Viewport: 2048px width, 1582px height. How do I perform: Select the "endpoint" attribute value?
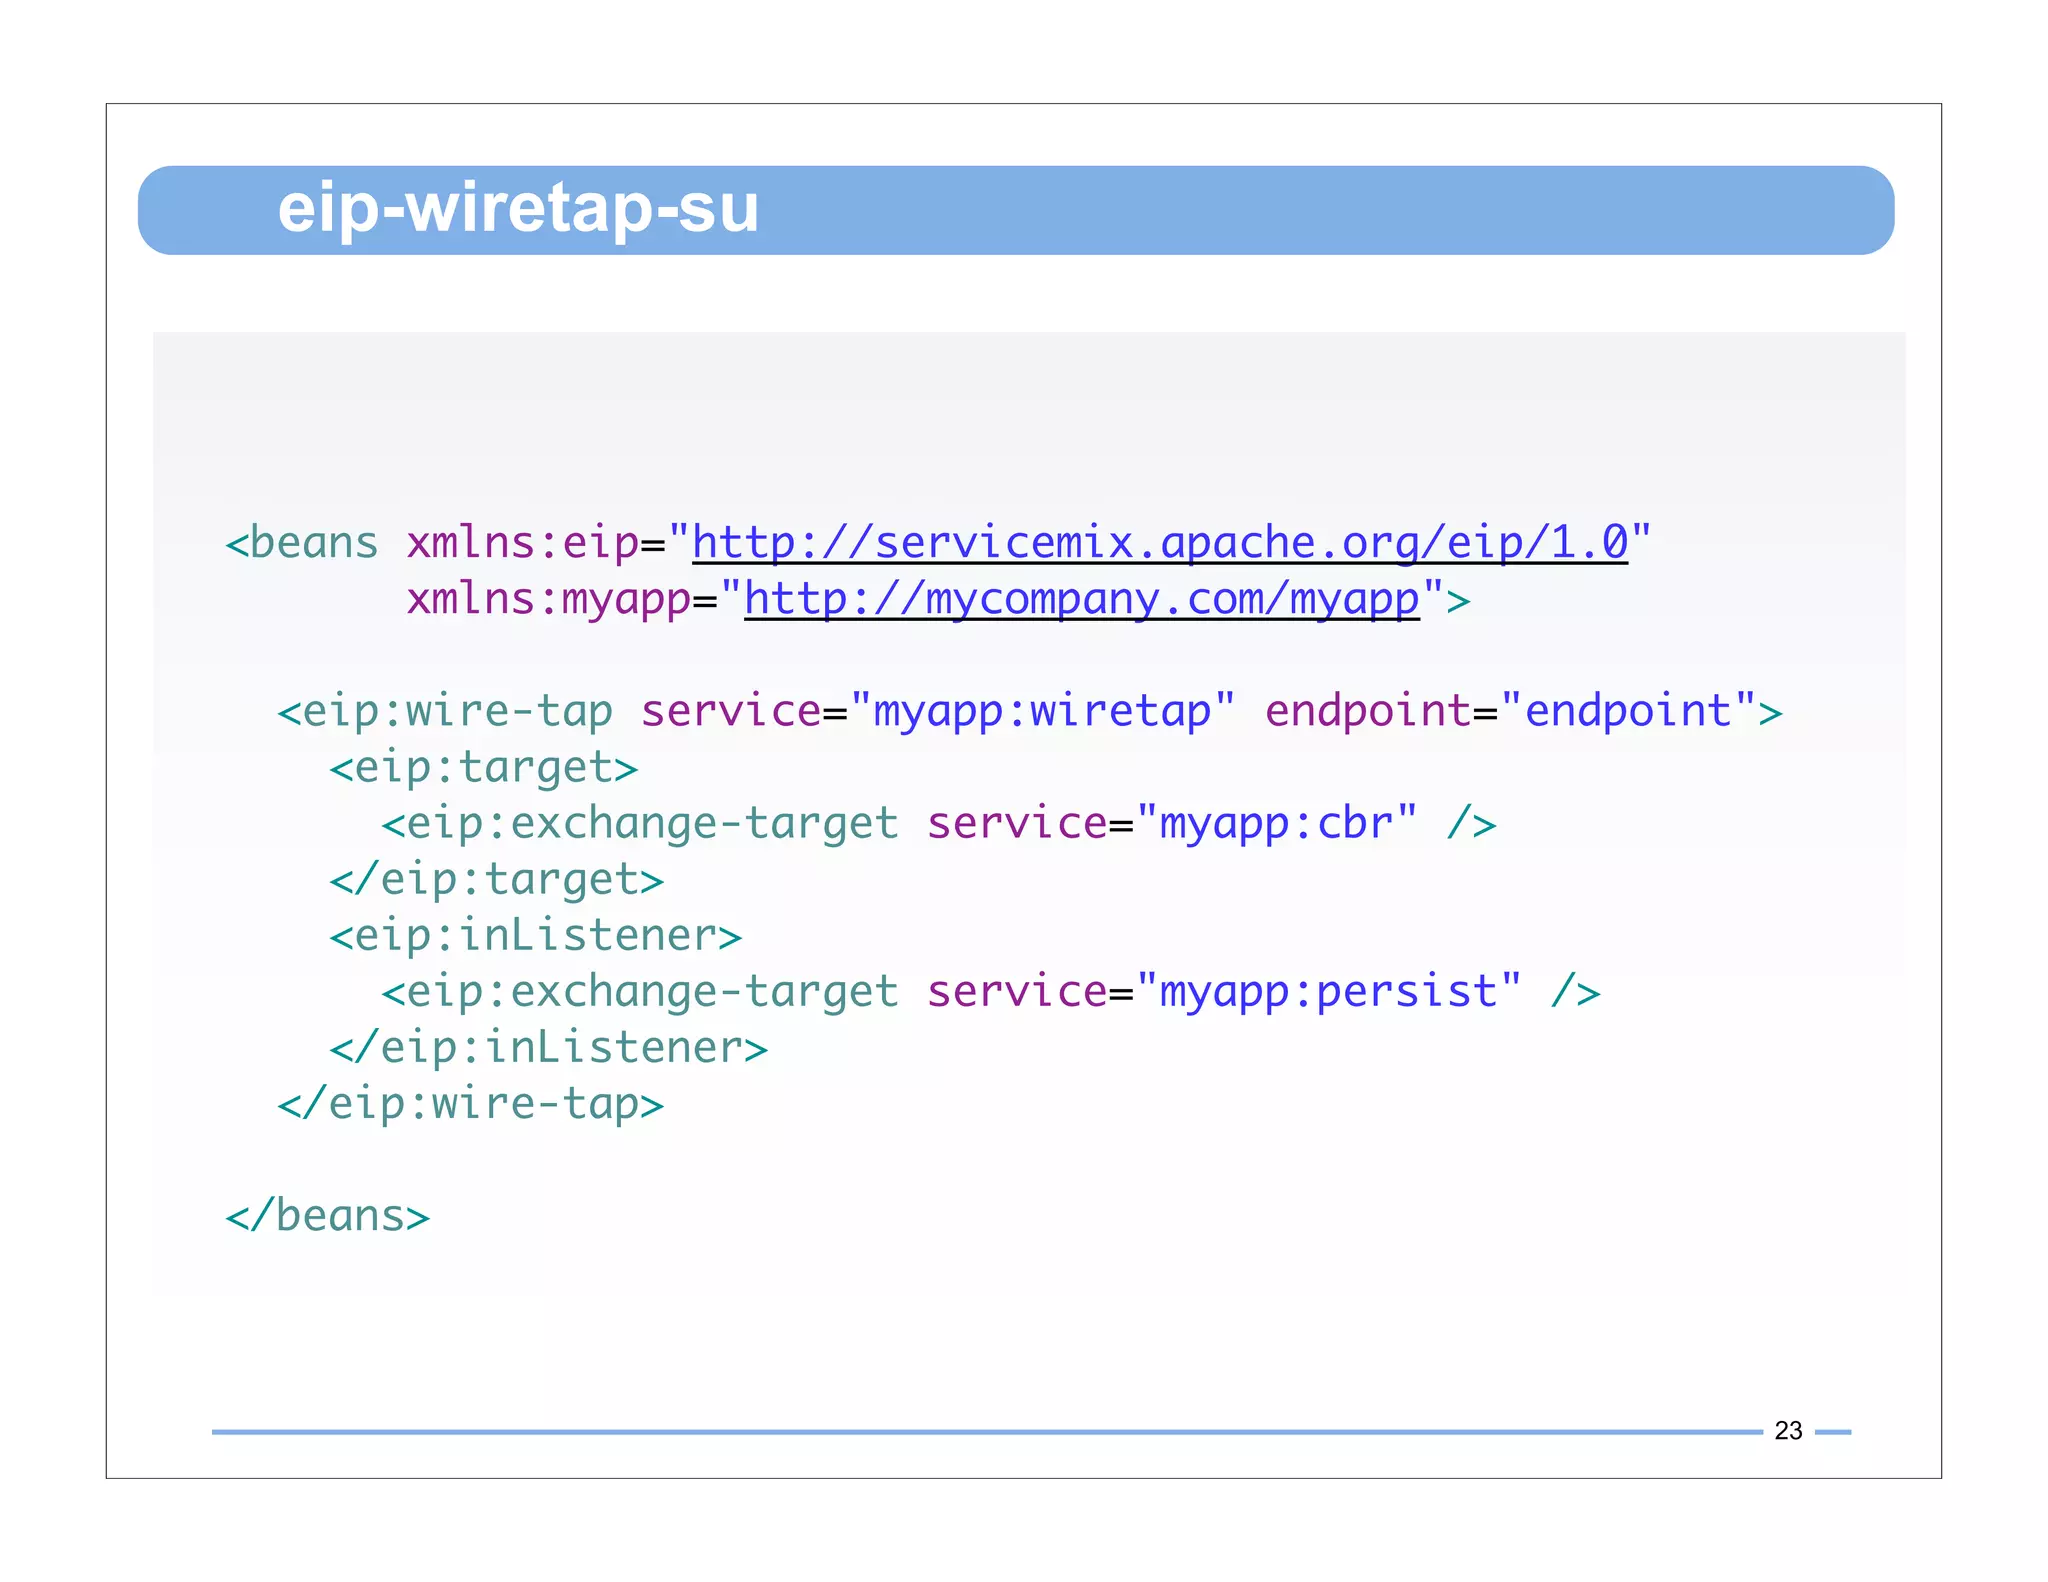click(1628, 711)
